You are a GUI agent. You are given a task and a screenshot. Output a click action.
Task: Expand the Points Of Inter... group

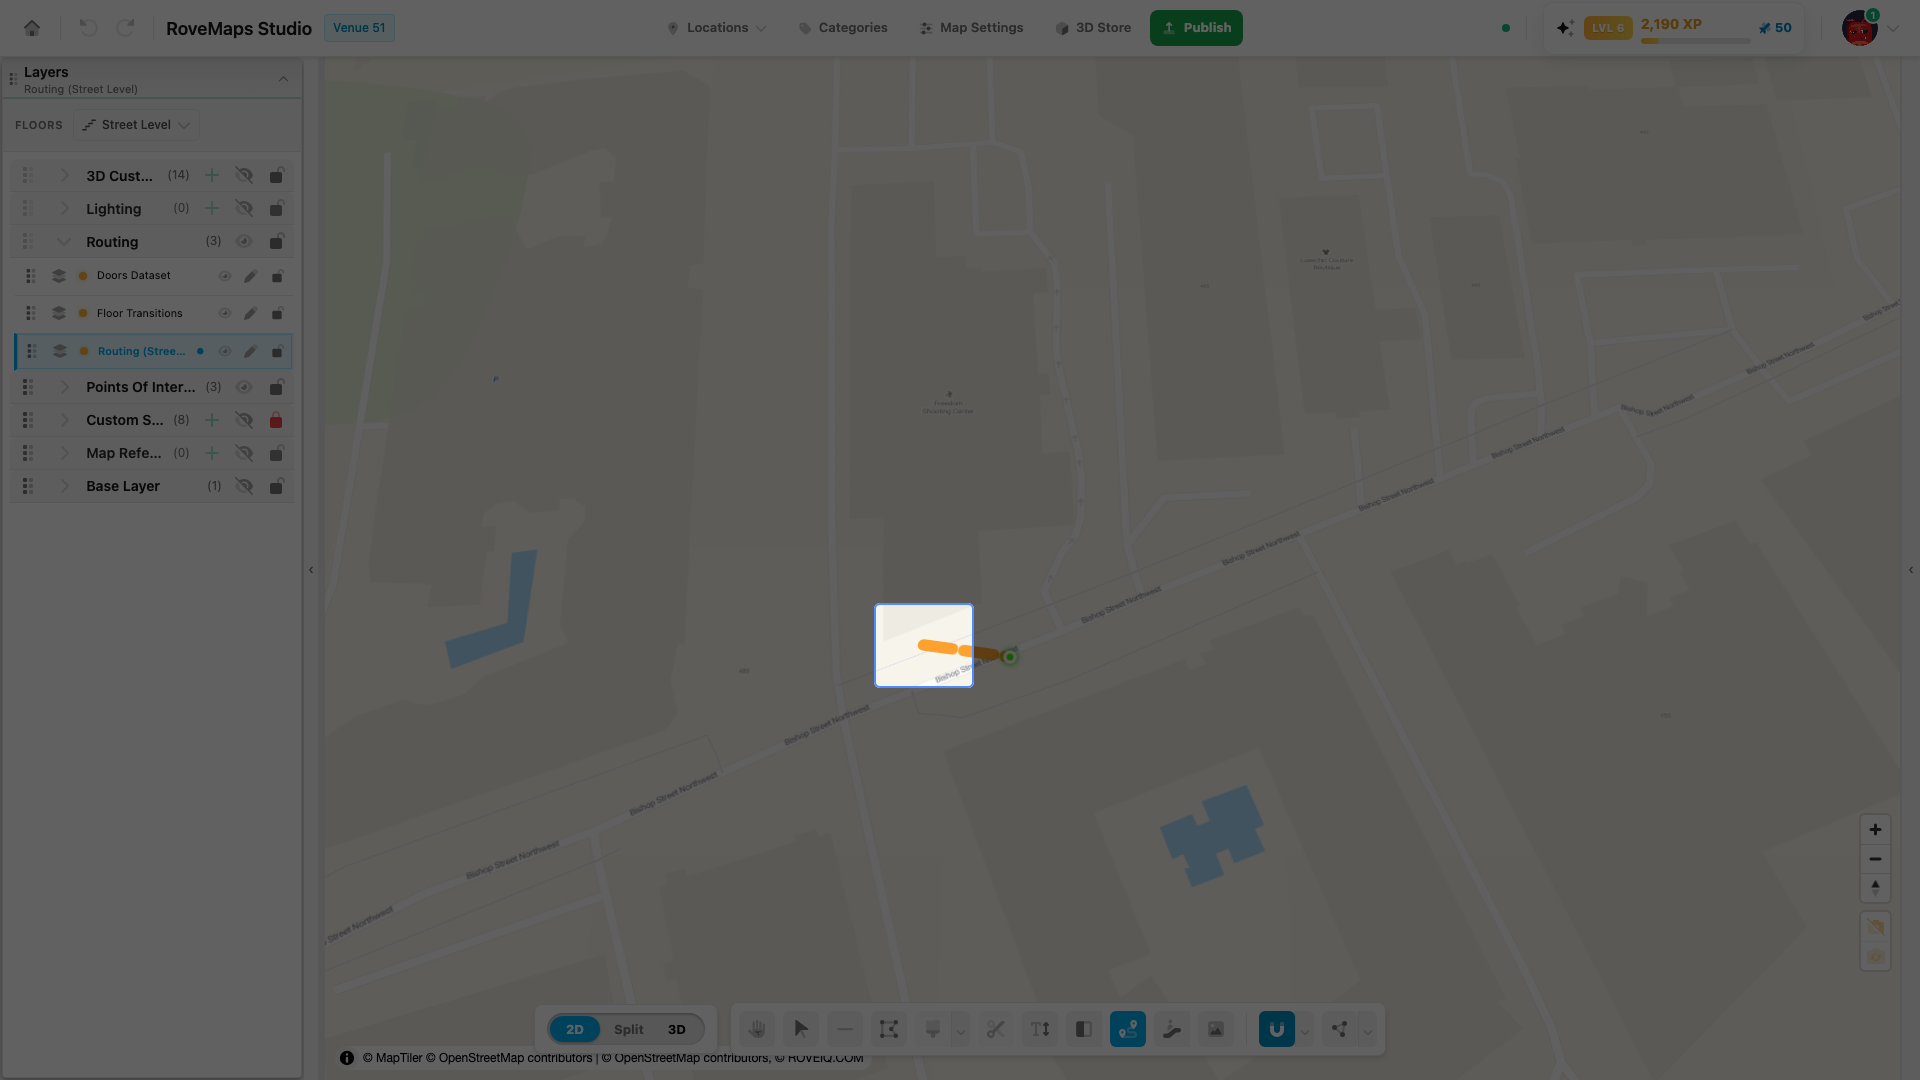click(x=65, y=388)
